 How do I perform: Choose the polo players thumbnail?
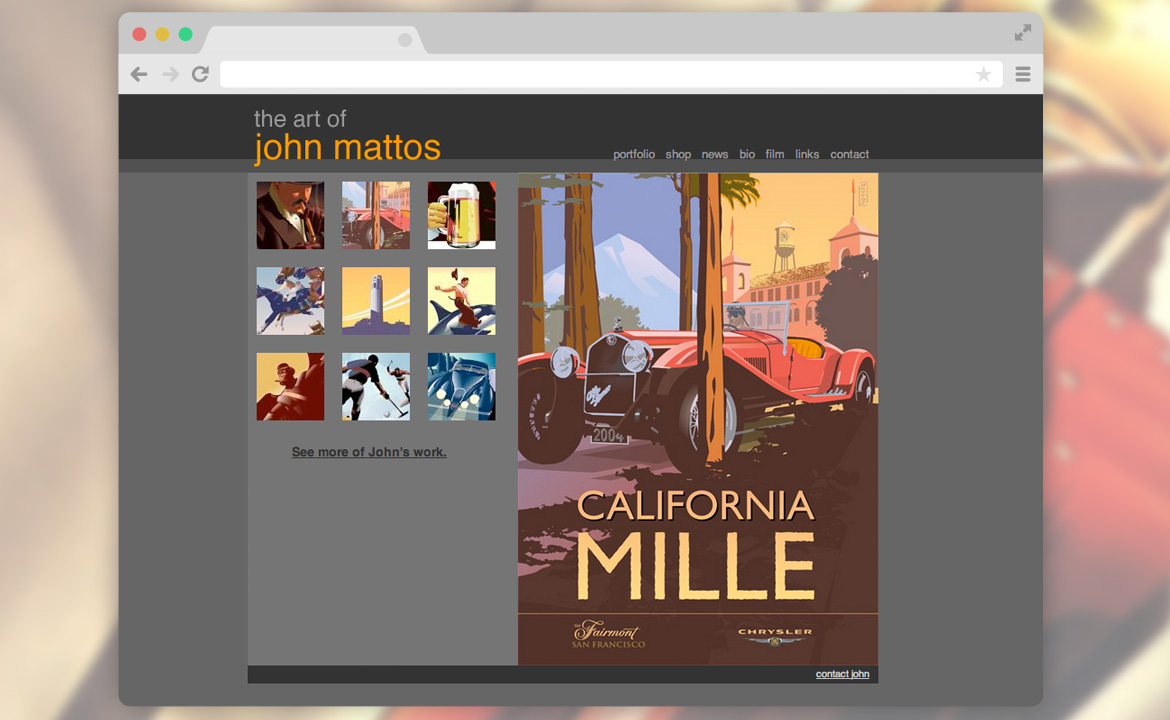(376, 387)
